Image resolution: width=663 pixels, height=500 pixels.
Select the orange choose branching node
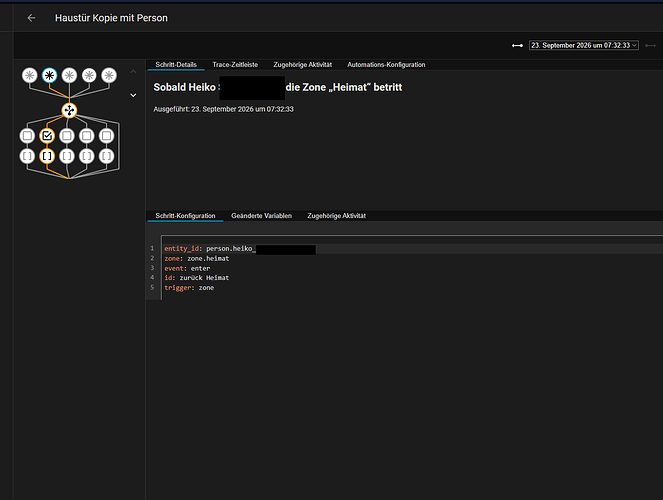tap(69, 111)
